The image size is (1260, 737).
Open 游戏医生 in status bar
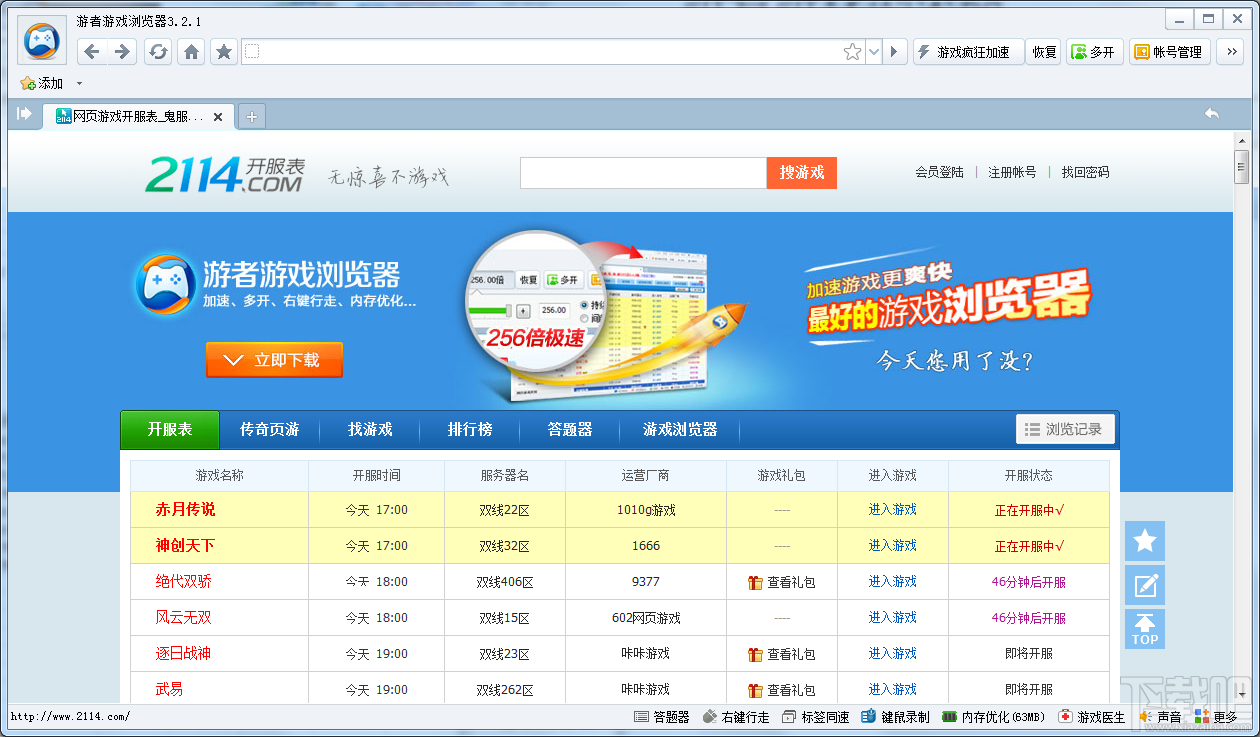pos(1092,717)
